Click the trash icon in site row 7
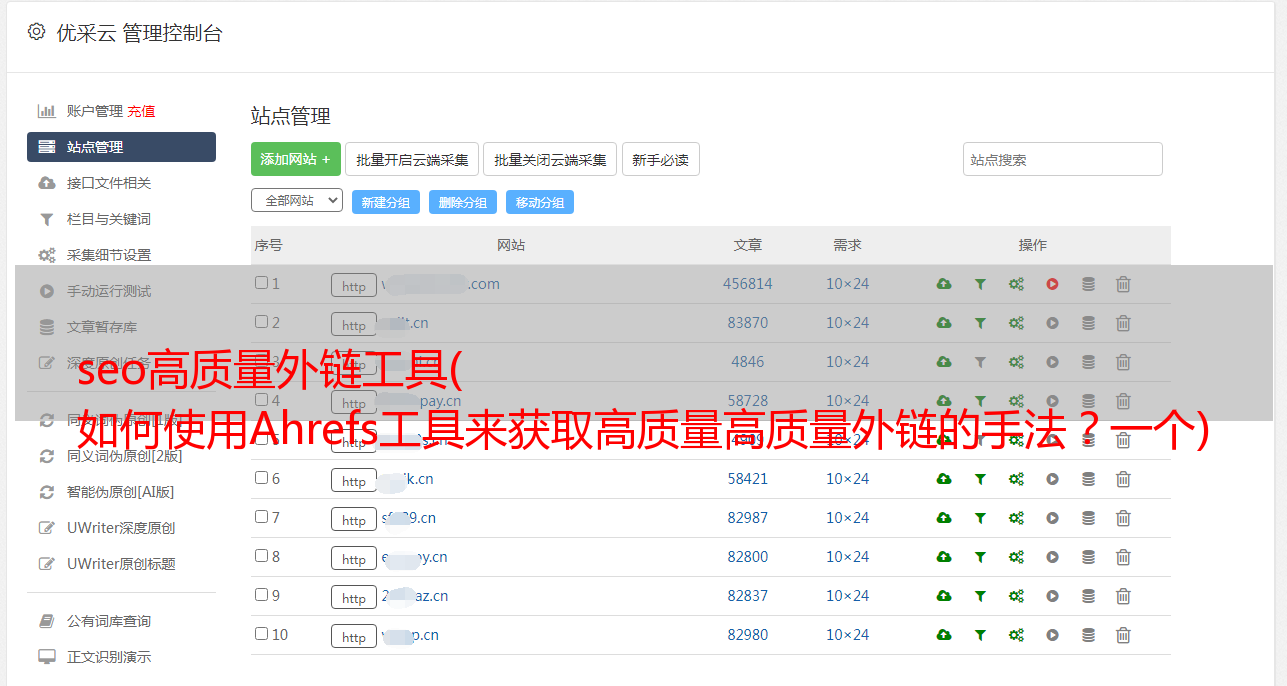This screenshot has width=1287, height=686. 1123,518
